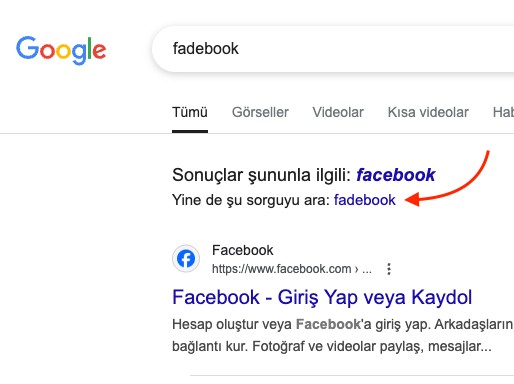Switch to the Görseller tab
Viewport: 514px width, 384px height.
[x=260, y=112]
